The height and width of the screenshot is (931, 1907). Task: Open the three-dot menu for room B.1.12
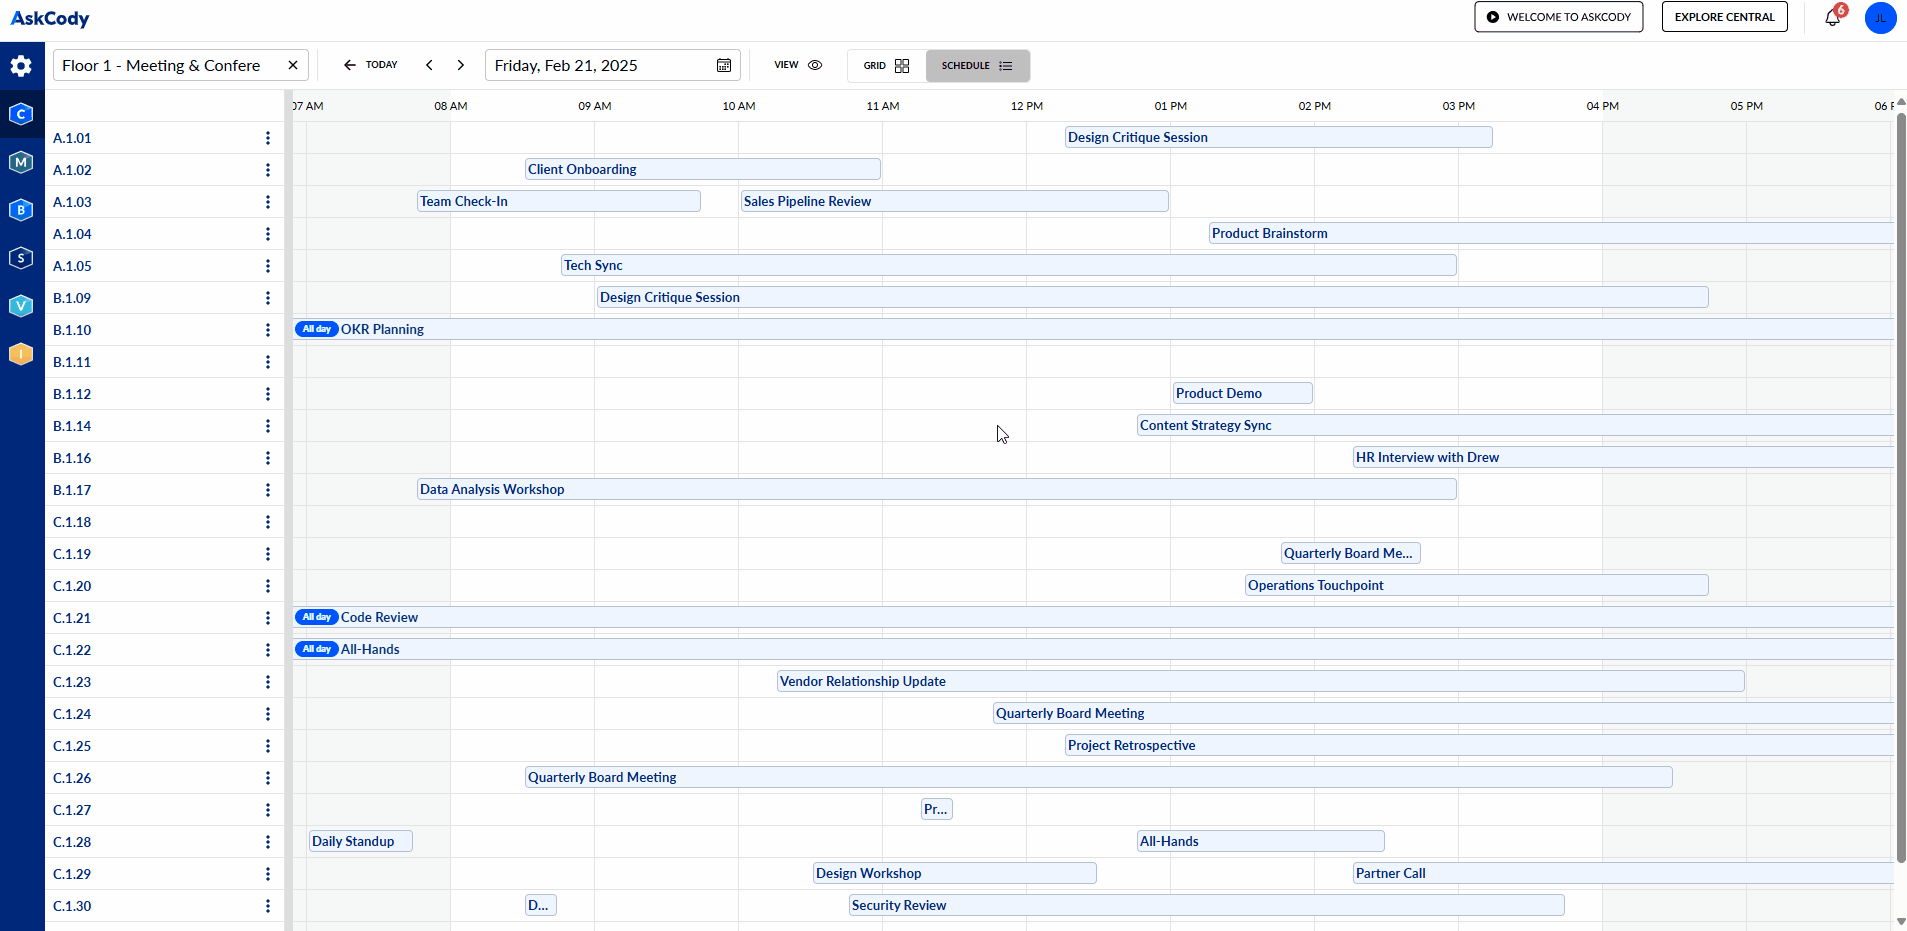click(268, 394)
